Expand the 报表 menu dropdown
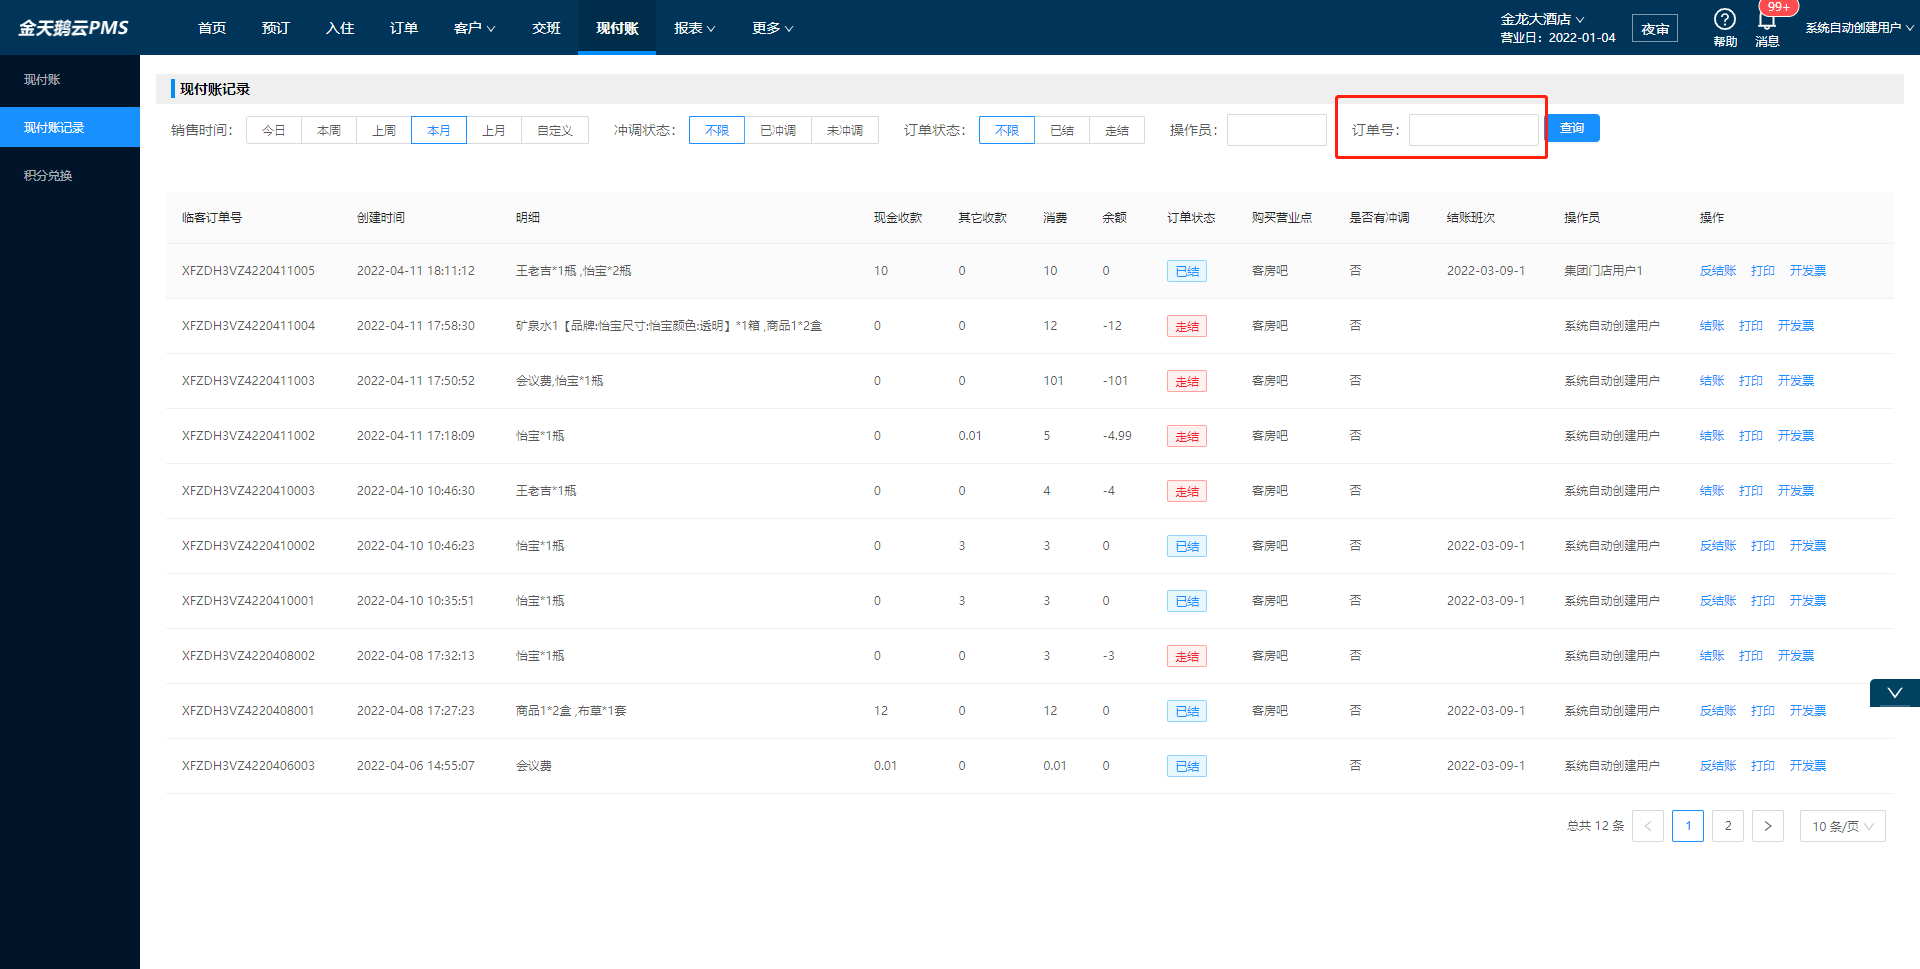This screenshot has width=1920, height=969. pyautogui.click(x=694, y=28)
